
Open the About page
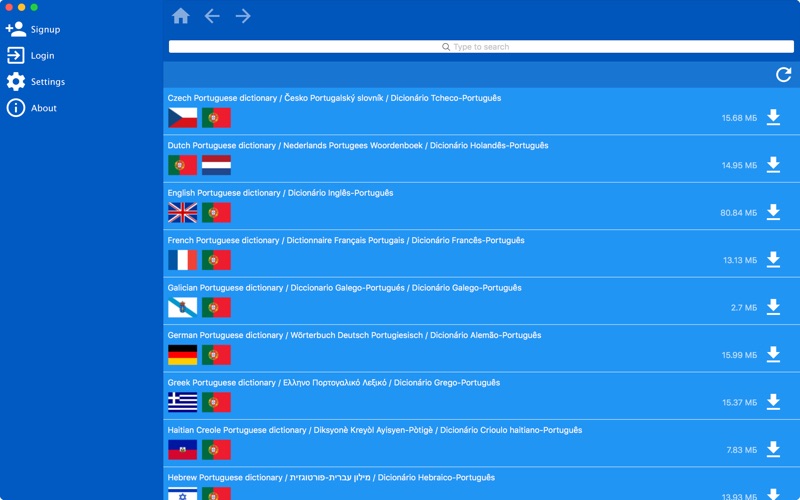(x=32, y=108)
